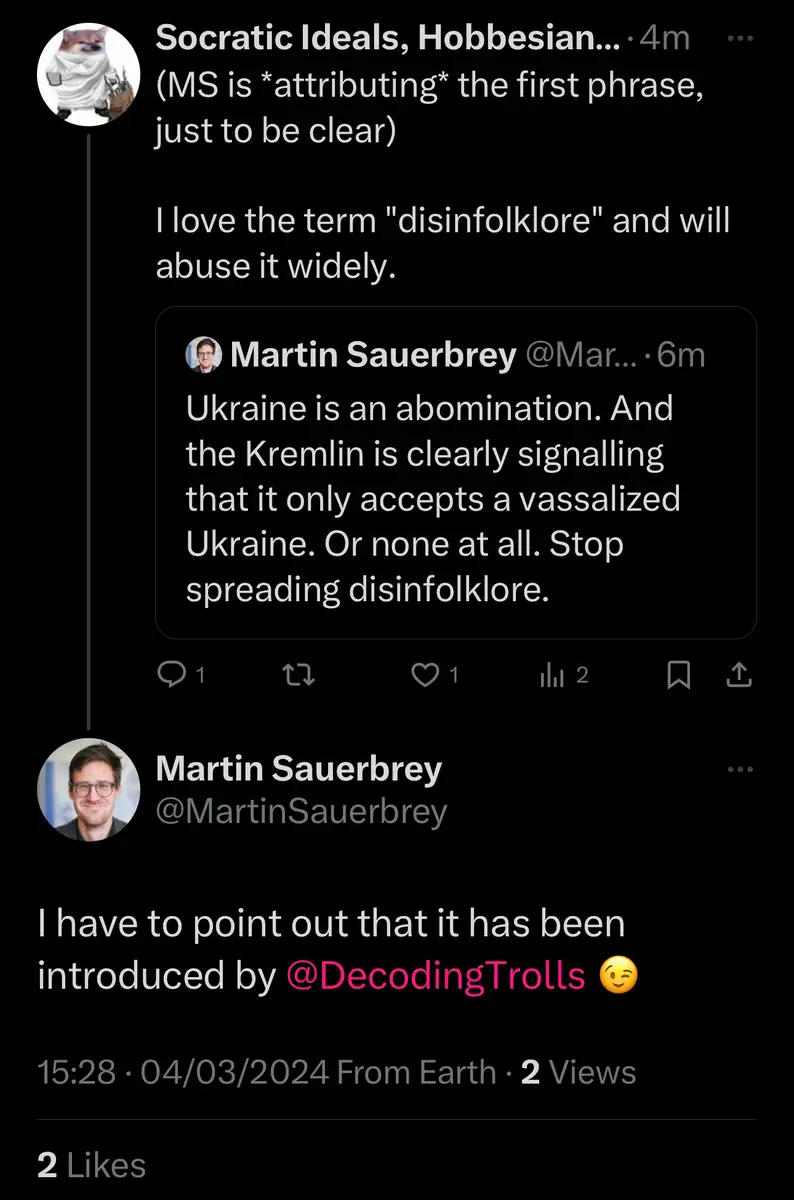The image size is (794, 1200).
Task: Open the @MartinSauerbrey handle
Action: click(x=301, y=811)
